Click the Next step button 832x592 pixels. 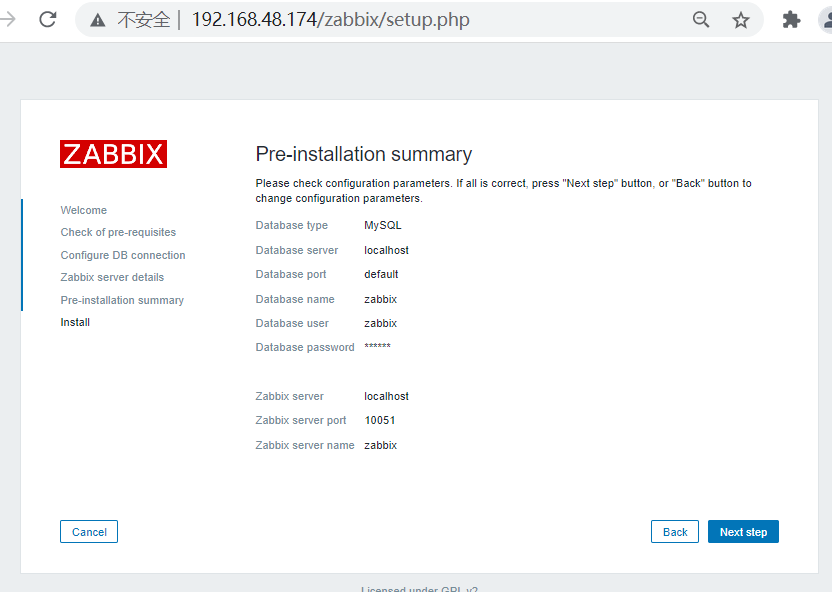(743, 532)
